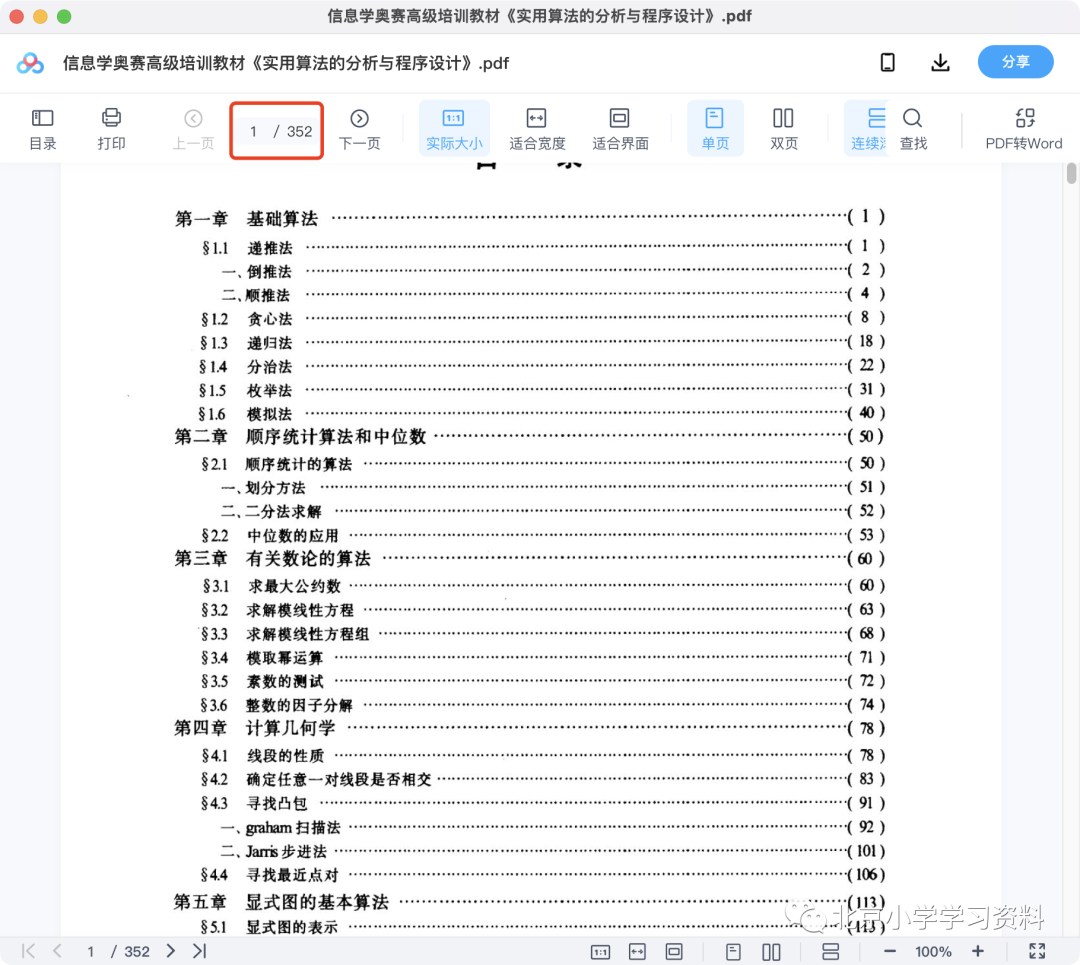Select 适合宽度 fit width
Screen dimensions: 1080x965
tap(537, 129)
